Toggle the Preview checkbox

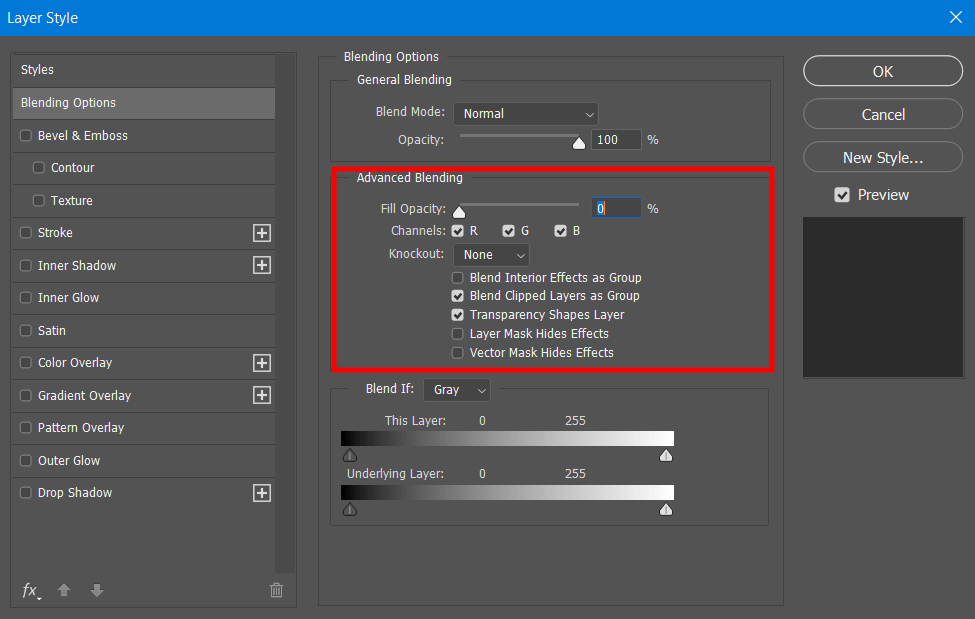tap(842, 195)
